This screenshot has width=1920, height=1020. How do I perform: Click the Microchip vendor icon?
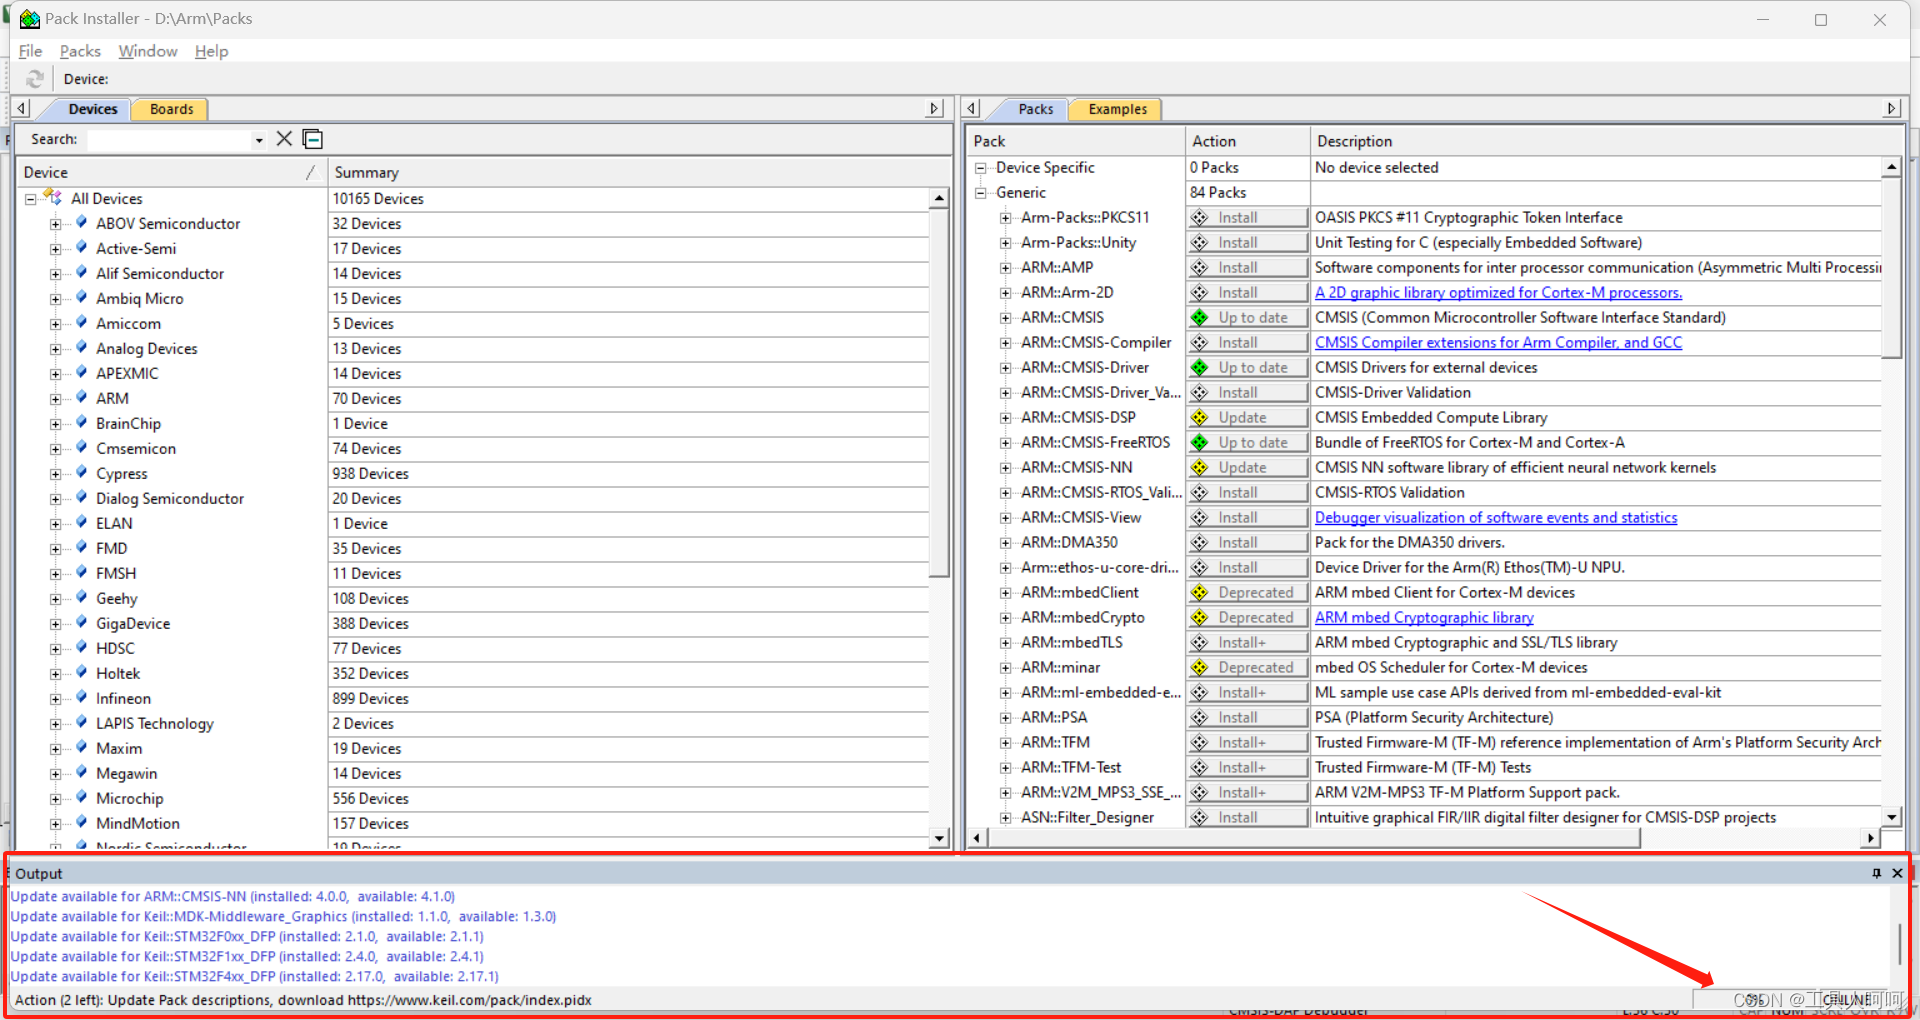pyautogui.click(x=82, y=798)
